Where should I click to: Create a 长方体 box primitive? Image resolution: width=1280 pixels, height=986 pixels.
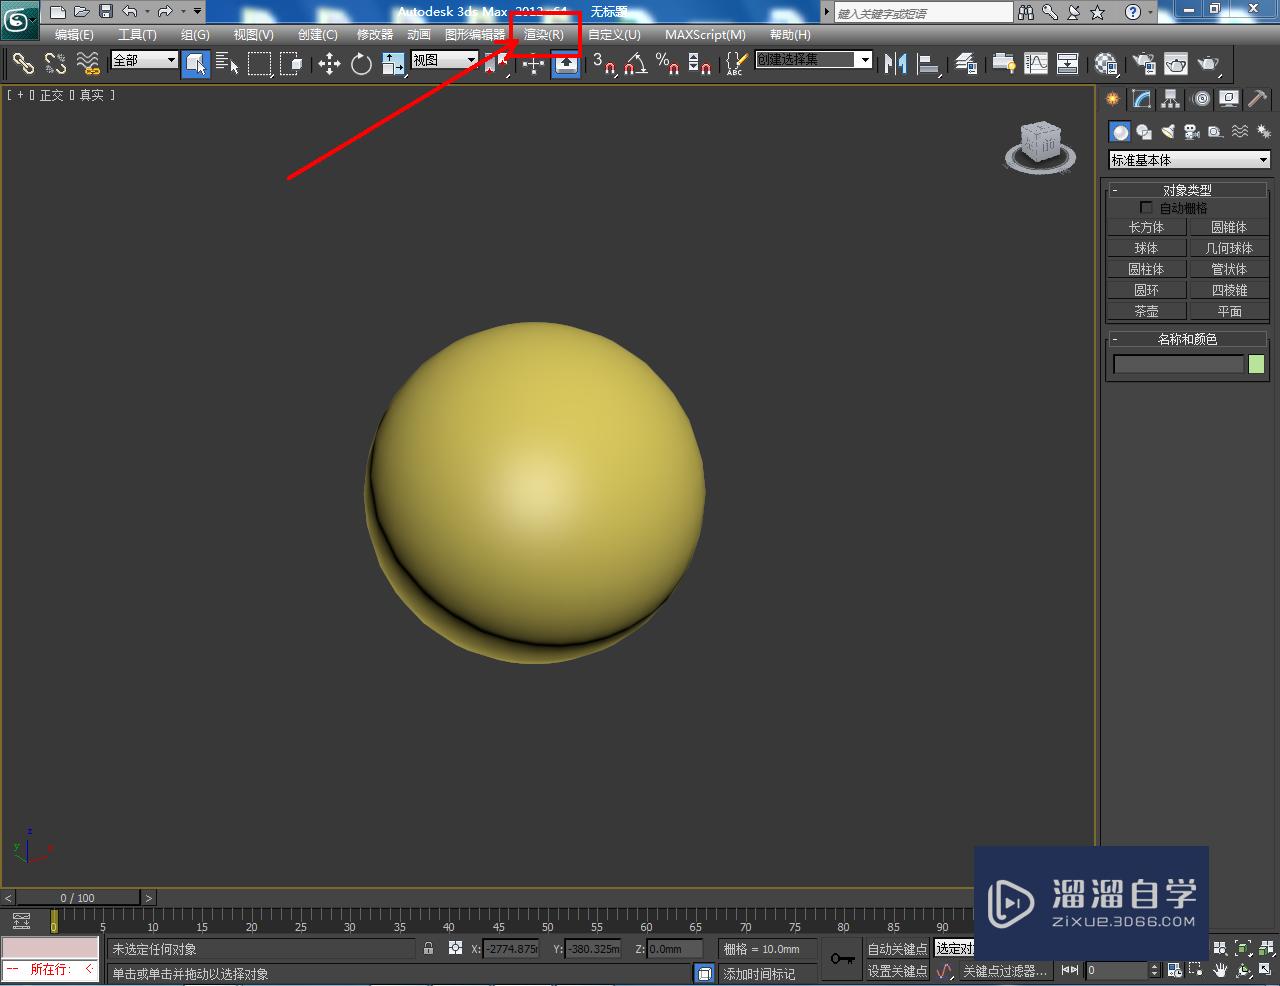coord(1146,227)
